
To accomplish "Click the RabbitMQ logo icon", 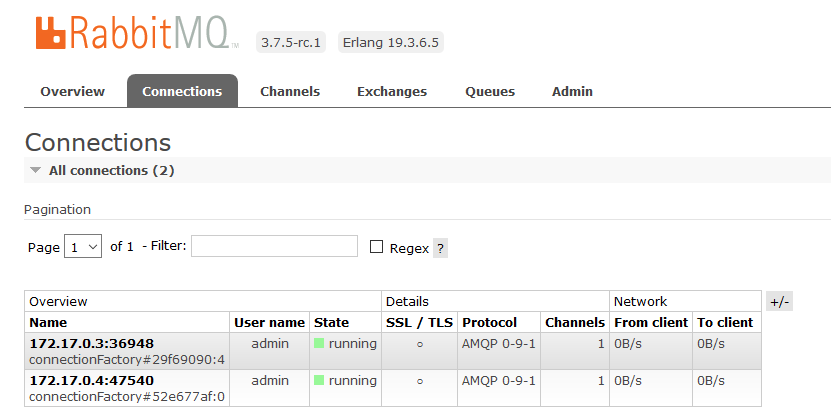I will click(x=50, y=33).
